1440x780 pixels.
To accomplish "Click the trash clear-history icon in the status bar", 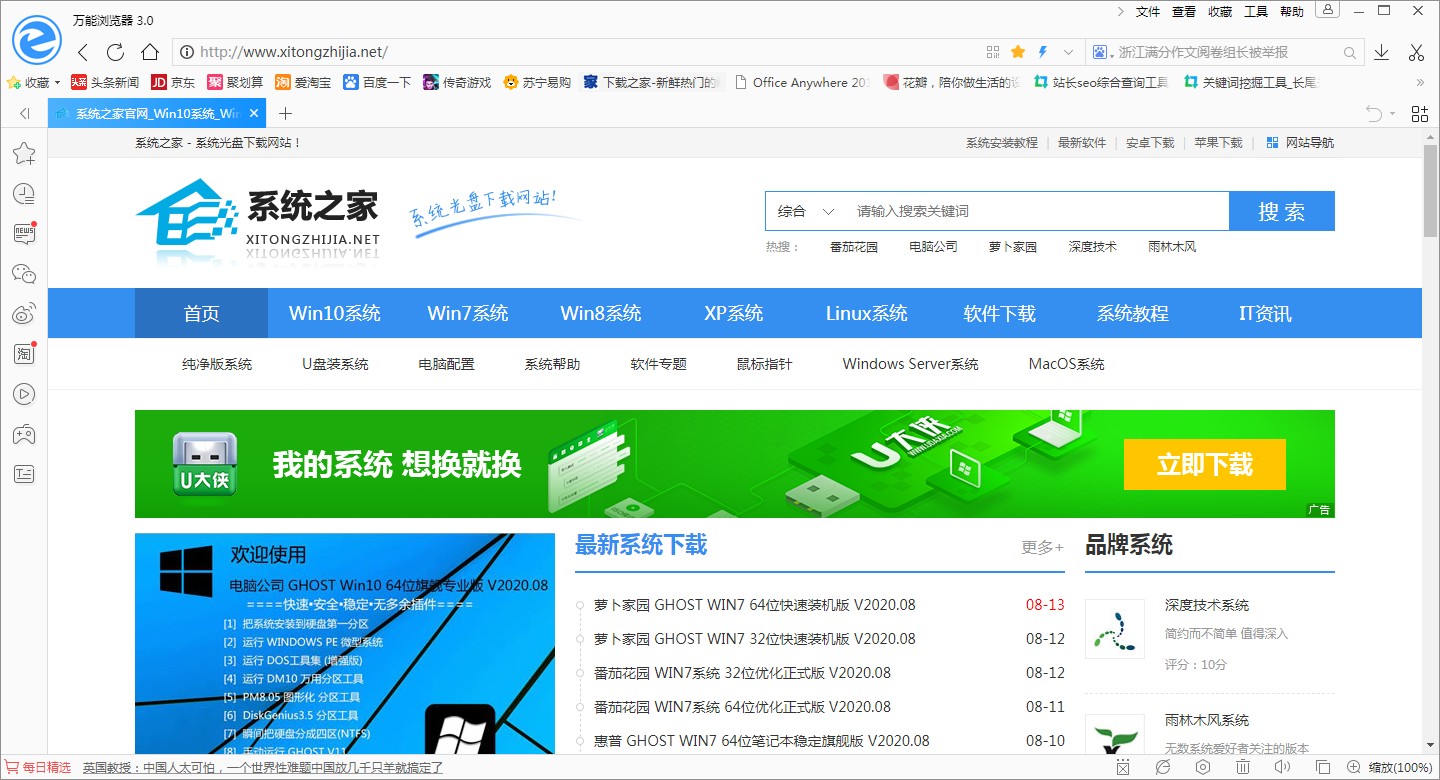I will (x=1243, y=766).
